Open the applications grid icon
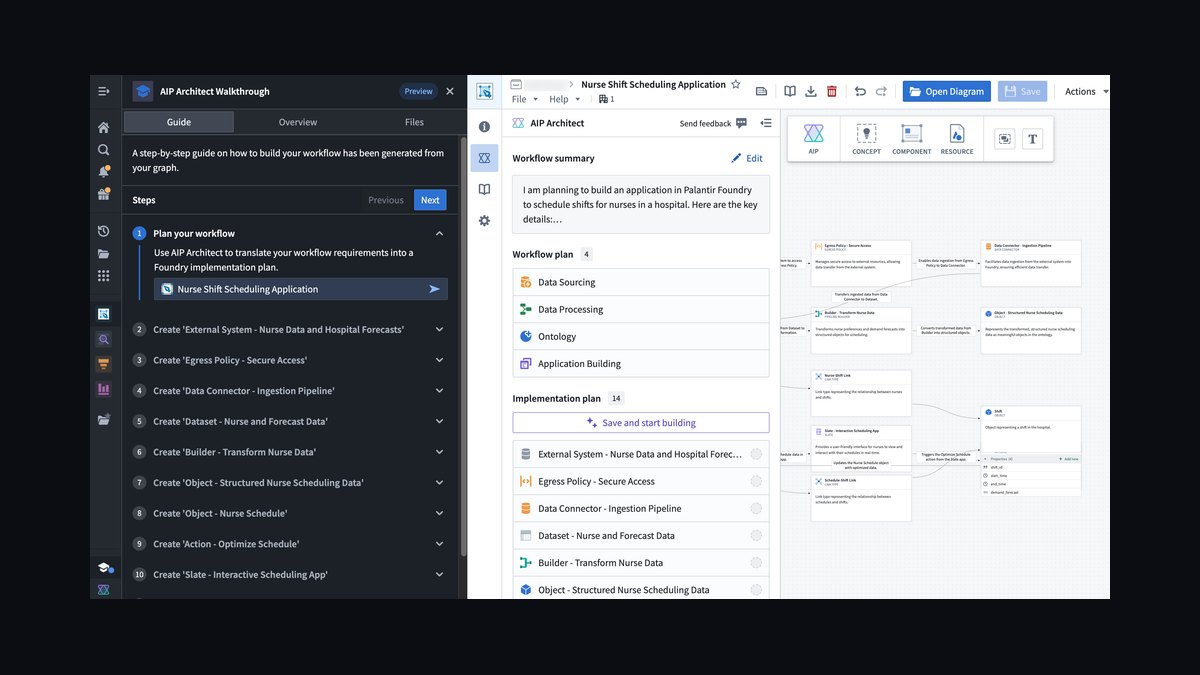Viewport: 1200px width, 675px height. click(103, 275)
